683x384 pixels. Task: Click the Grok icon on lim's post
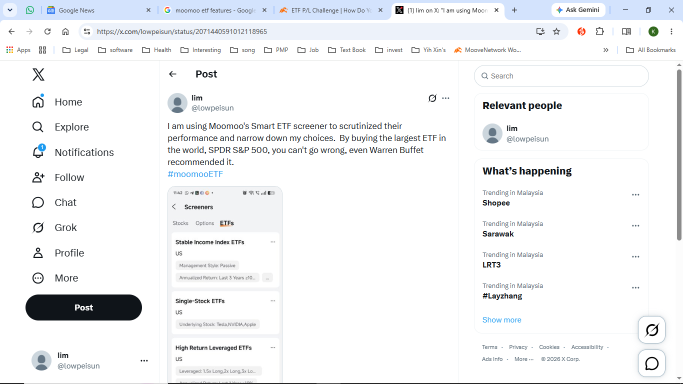[432, 98]
